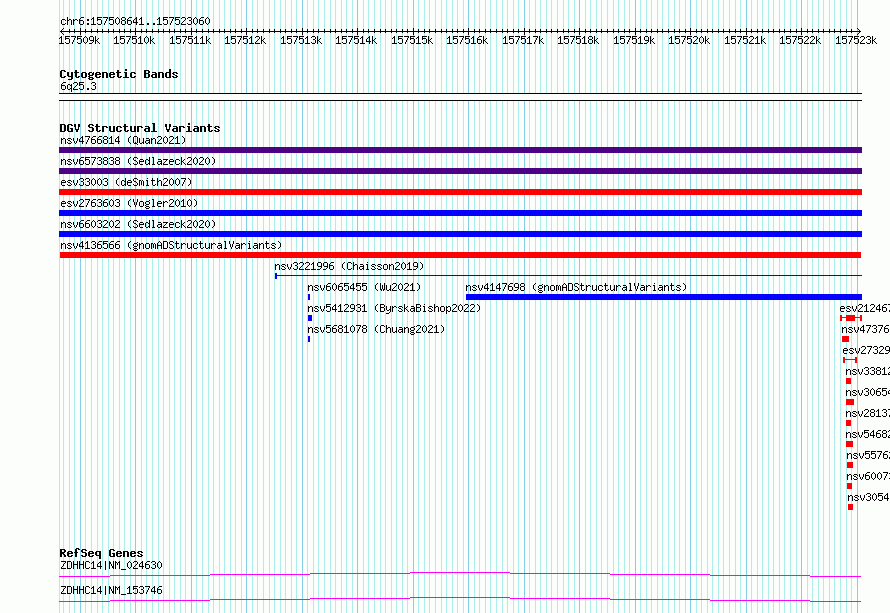Open the truncated nsv55762 variant label
Image resolution: width=890 pixels, height=613 pixels.
(x=868, y=455)
